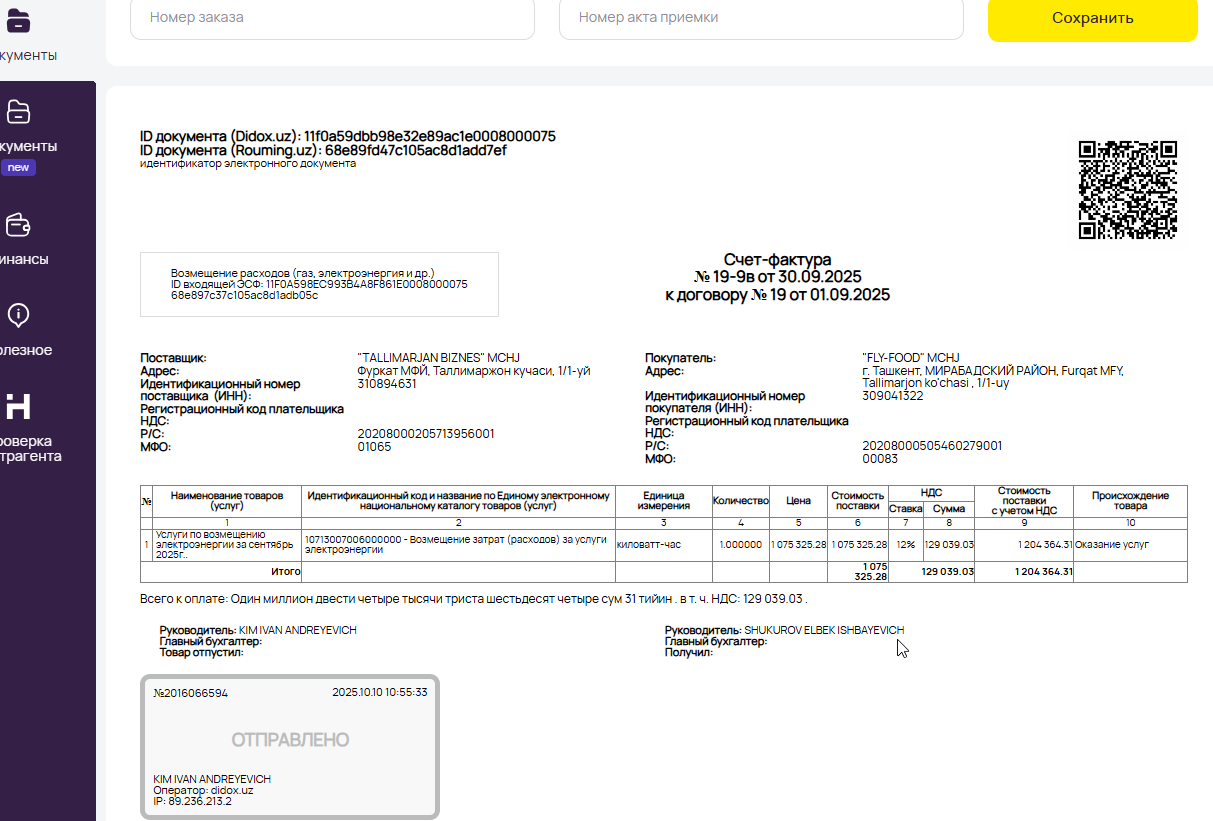Open the counterparty check icon
This screenshot has width=1213, height=821.
pyautogui.click(x=18, y=406)
